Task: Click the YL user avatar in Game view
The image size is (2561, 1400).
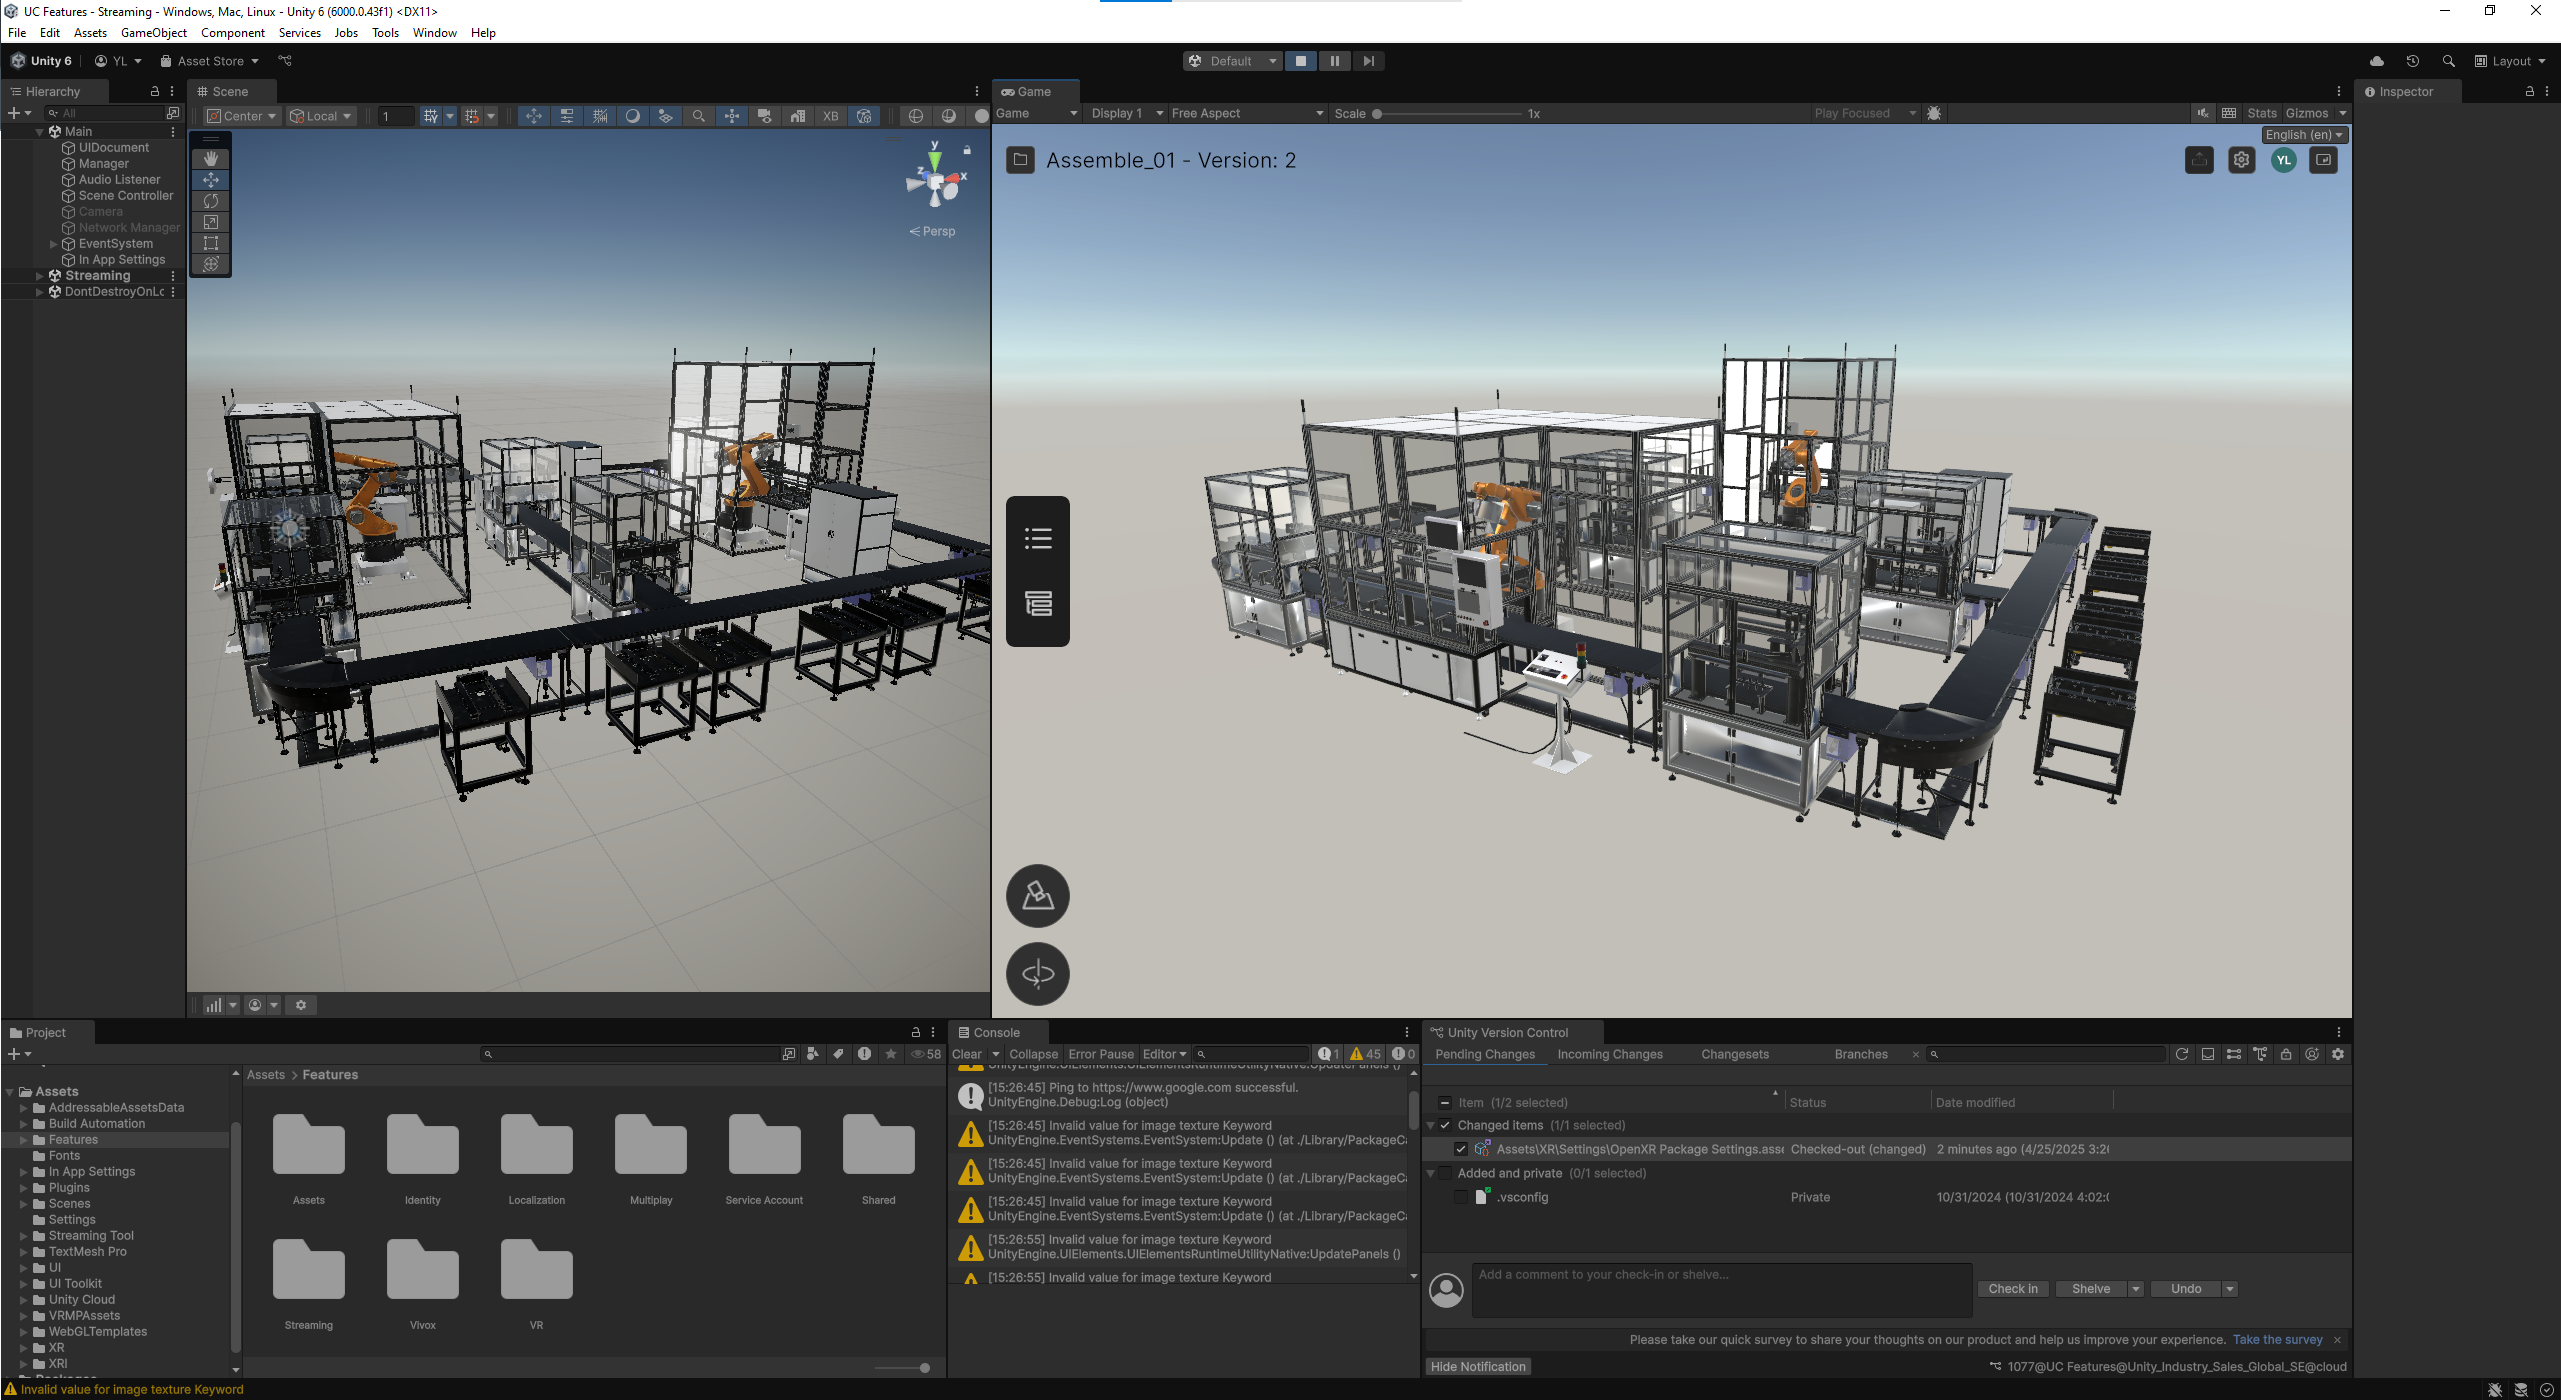Action: click(x=2283, y=160)
